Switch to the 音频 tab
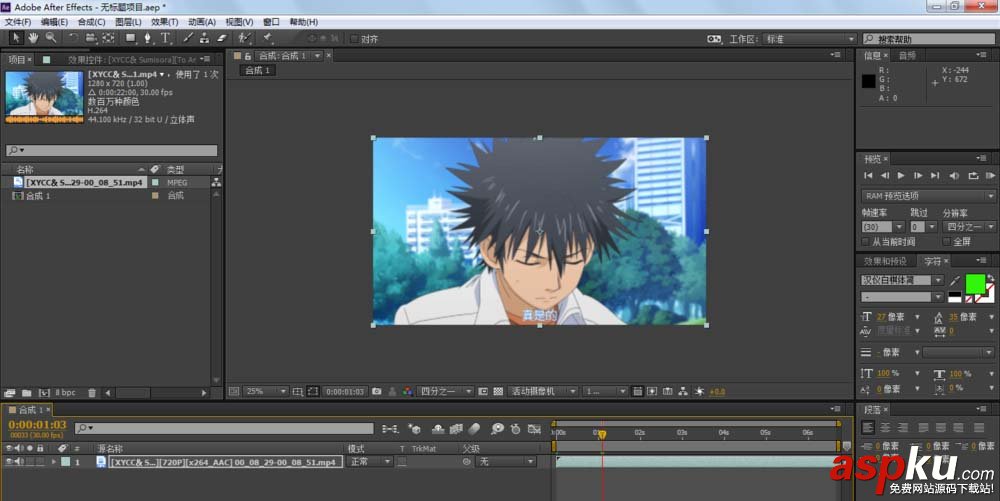 coord(907,55)
